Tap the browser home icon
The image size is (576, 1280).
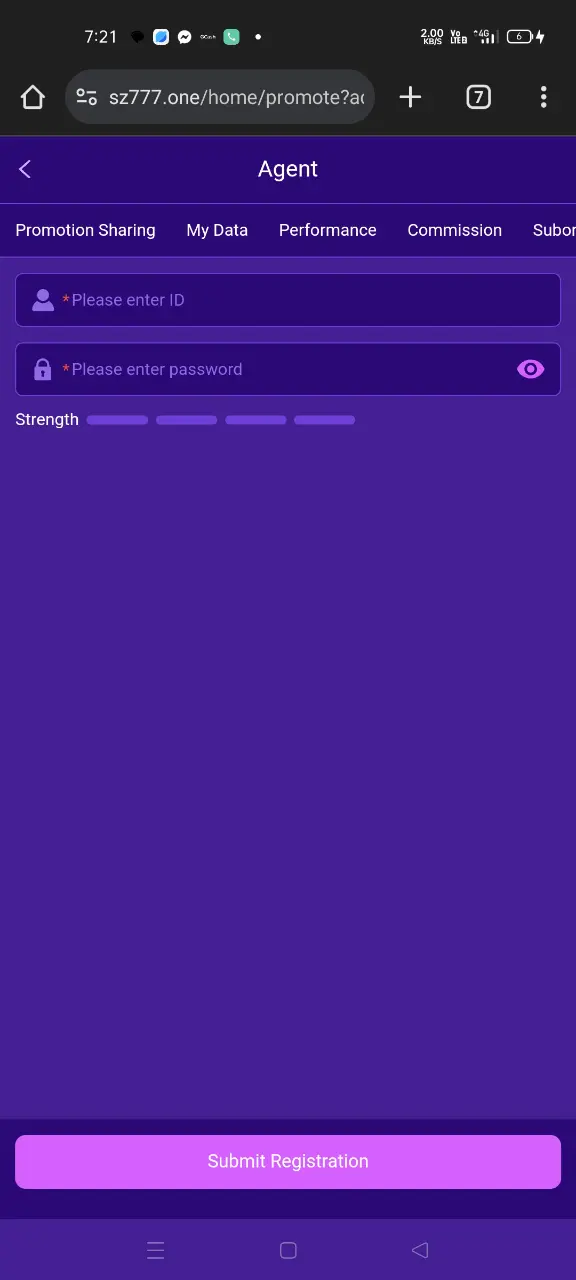point(33,97)
